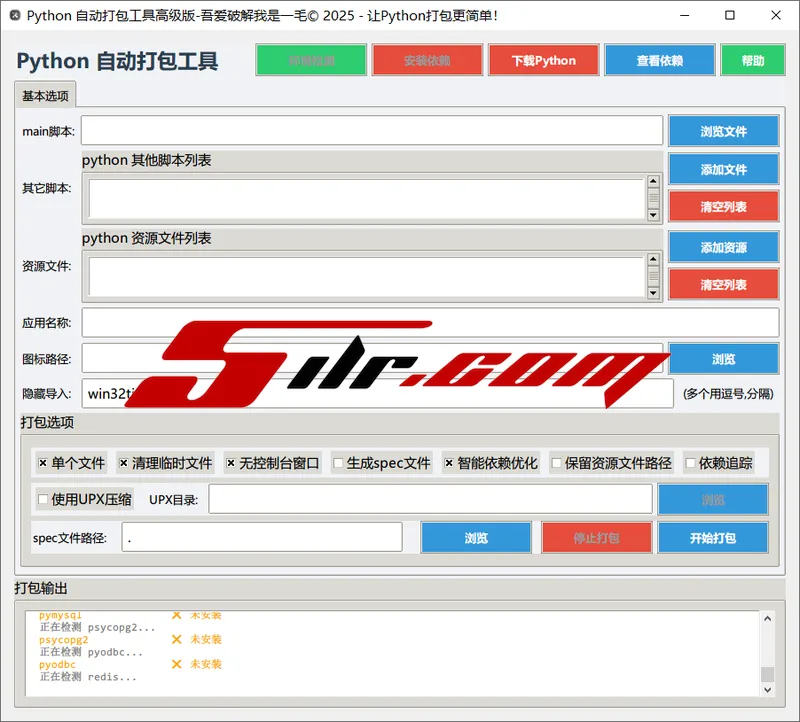Click the down arrow of 资源文件 list scrollbar
Viewport: 800px width, 722px height.
(653, 293)
